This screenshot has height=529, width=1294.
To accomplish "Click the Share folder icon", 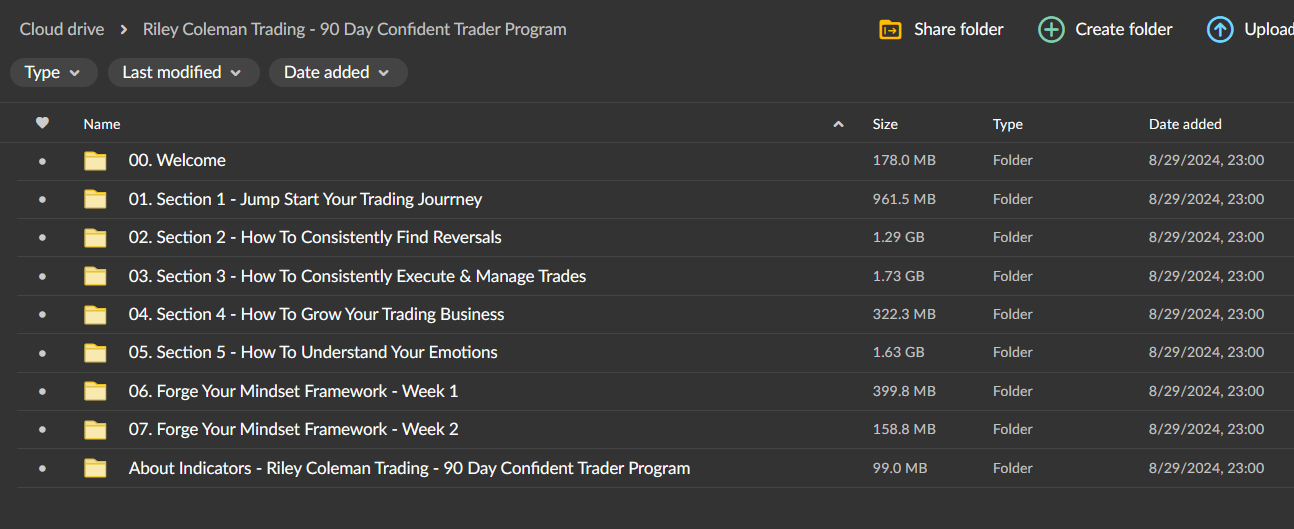I will click(x=889, y=30).
